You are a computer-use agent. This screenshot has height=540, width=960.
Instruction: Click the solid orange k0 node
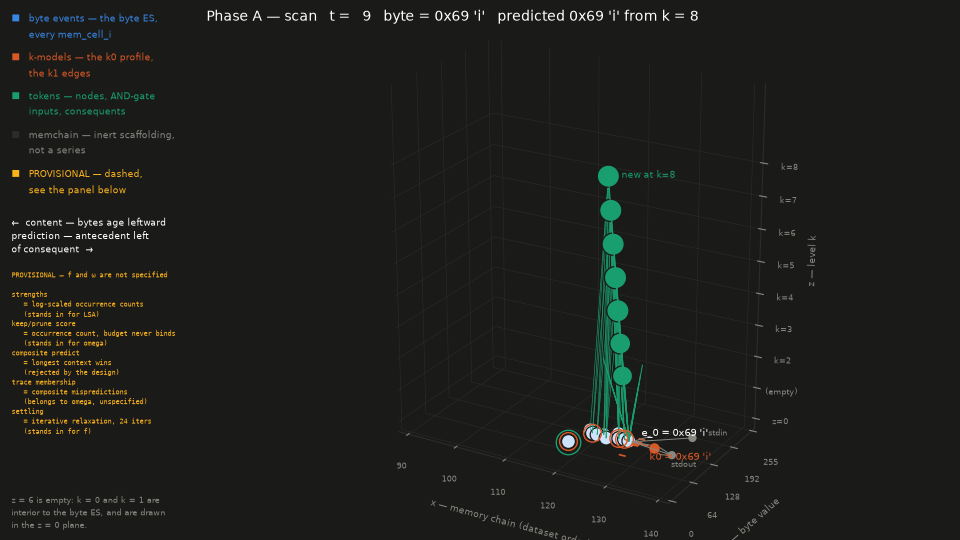(x=654, y=449)
